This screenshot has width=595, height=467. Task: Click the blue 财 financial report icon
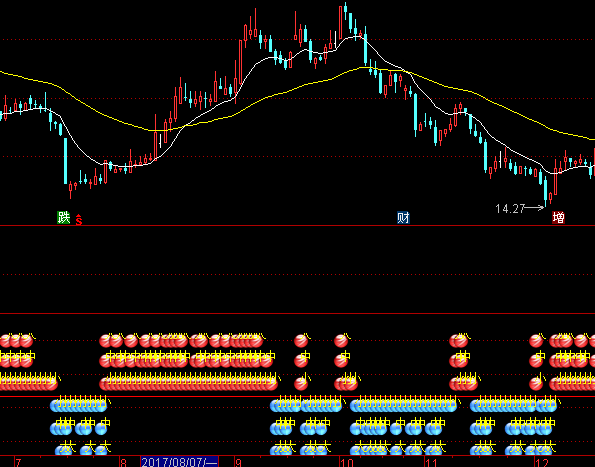(403, 218)
